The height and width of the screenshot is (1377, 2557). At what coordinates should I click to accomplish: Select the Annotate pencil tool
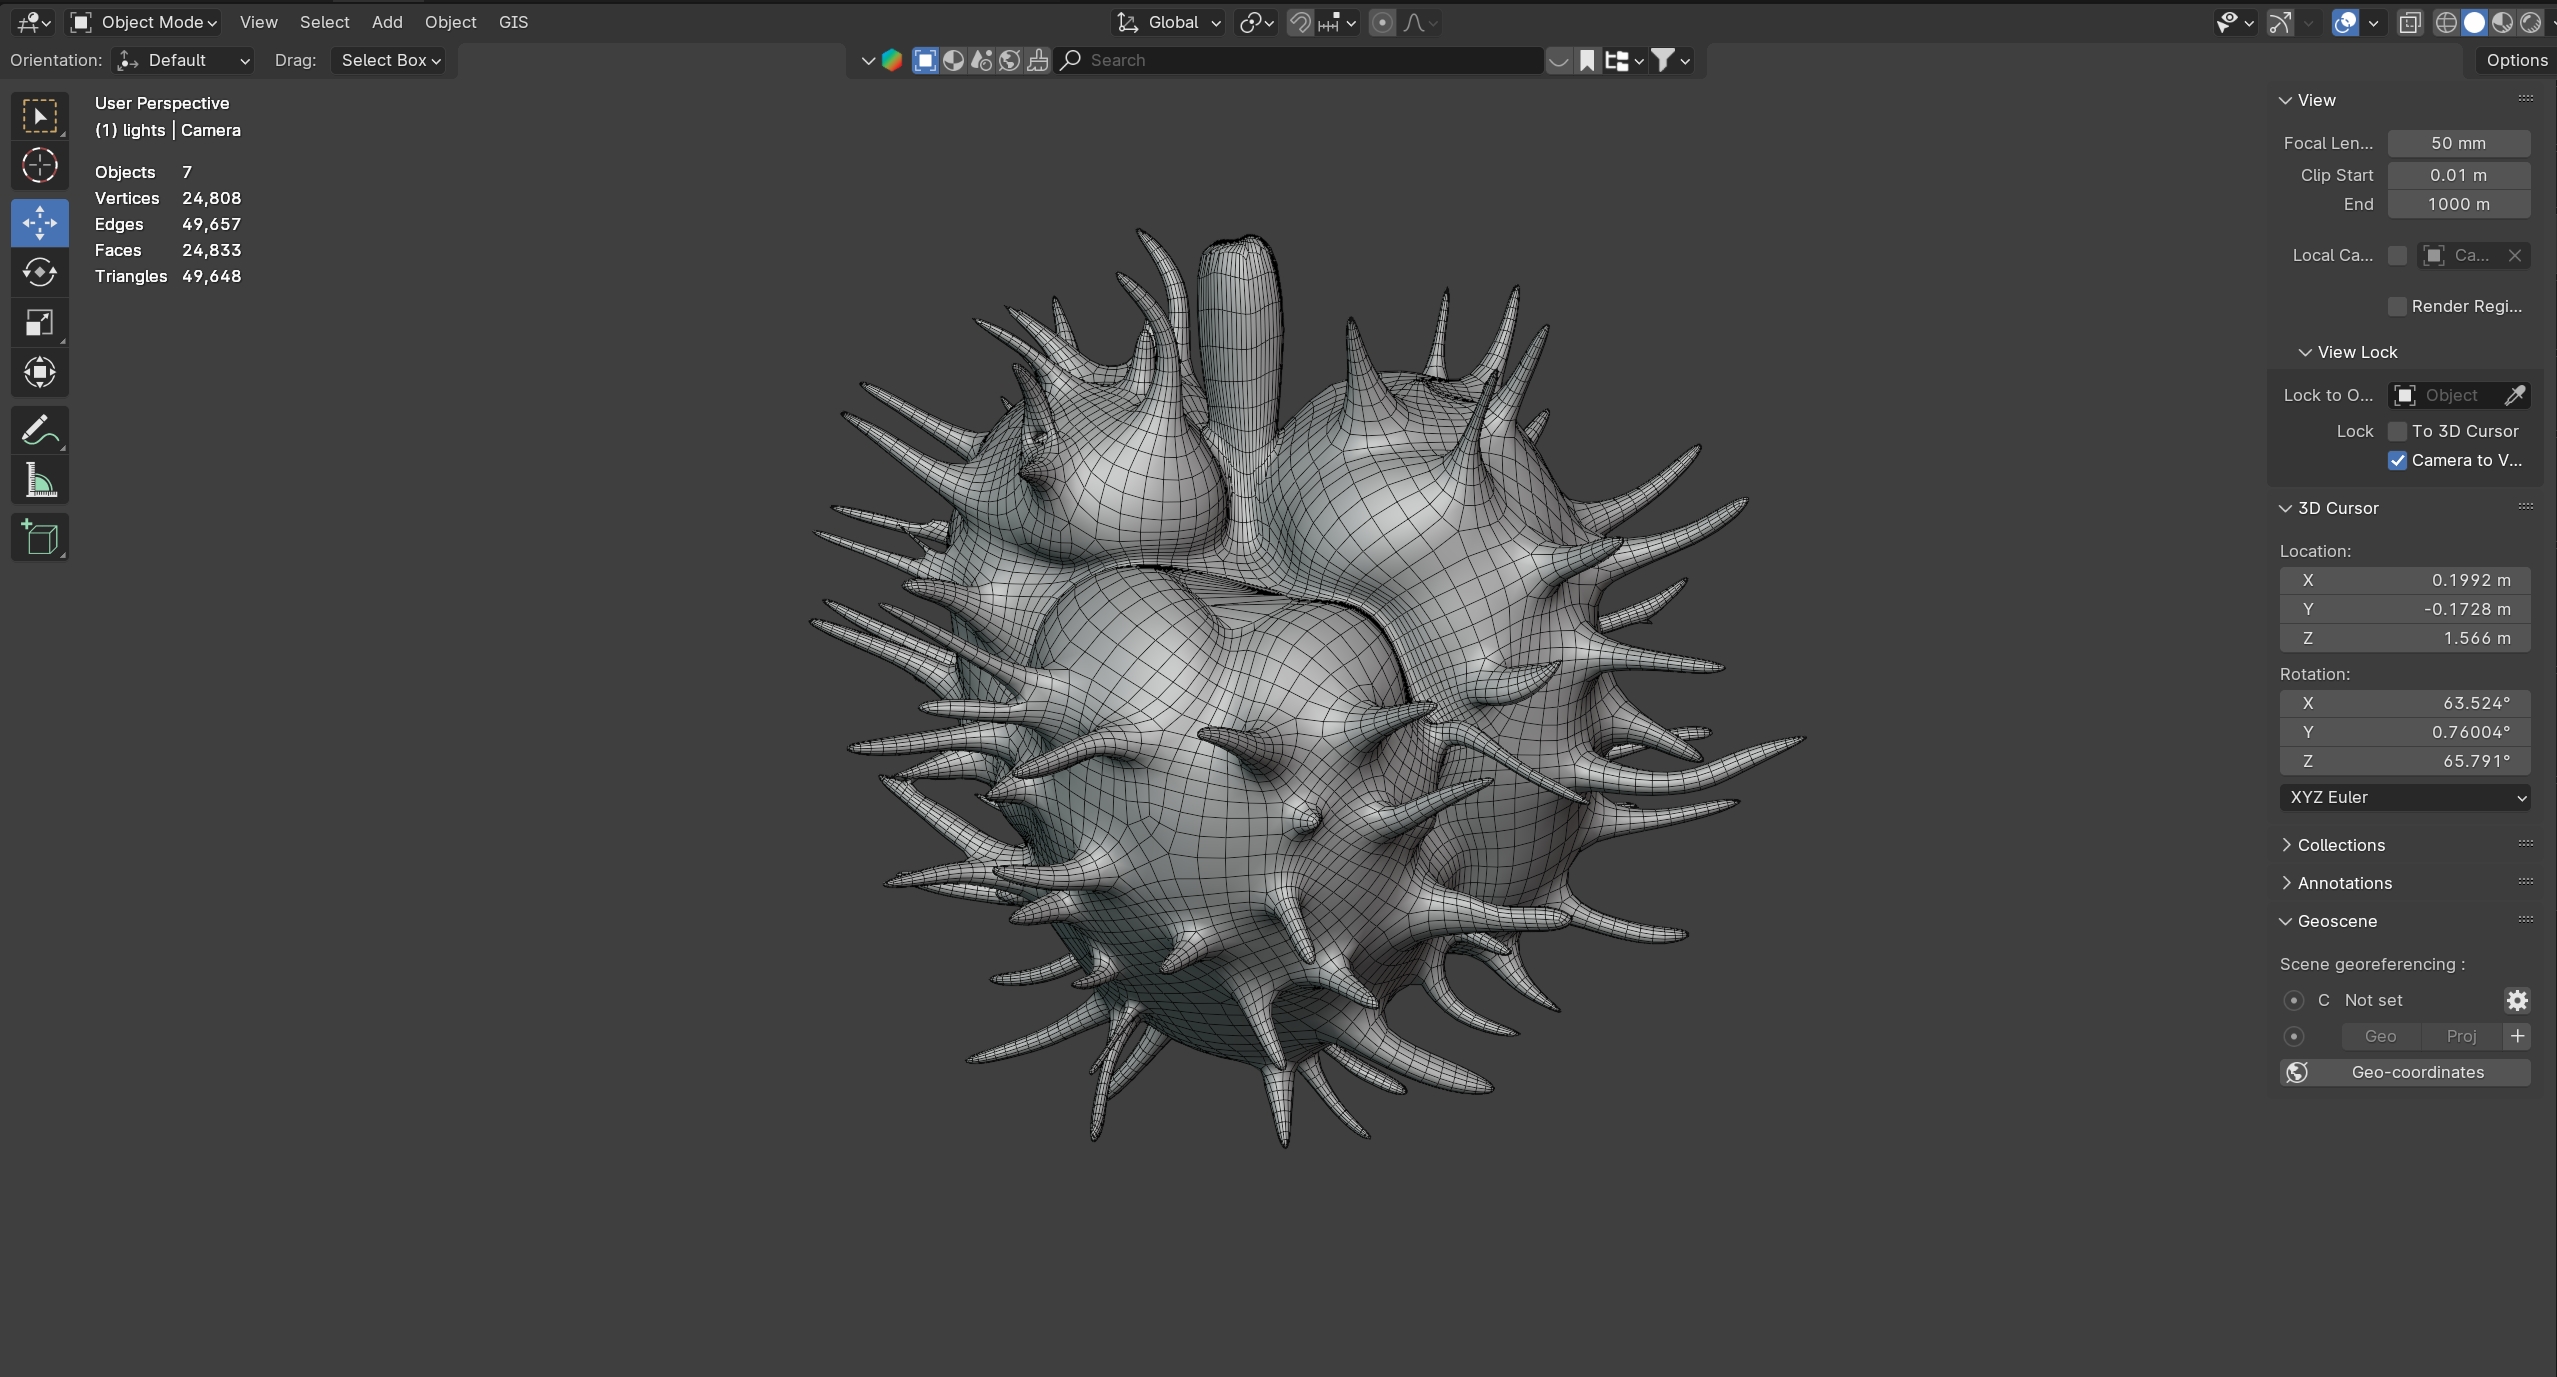[x=39, y=432]
